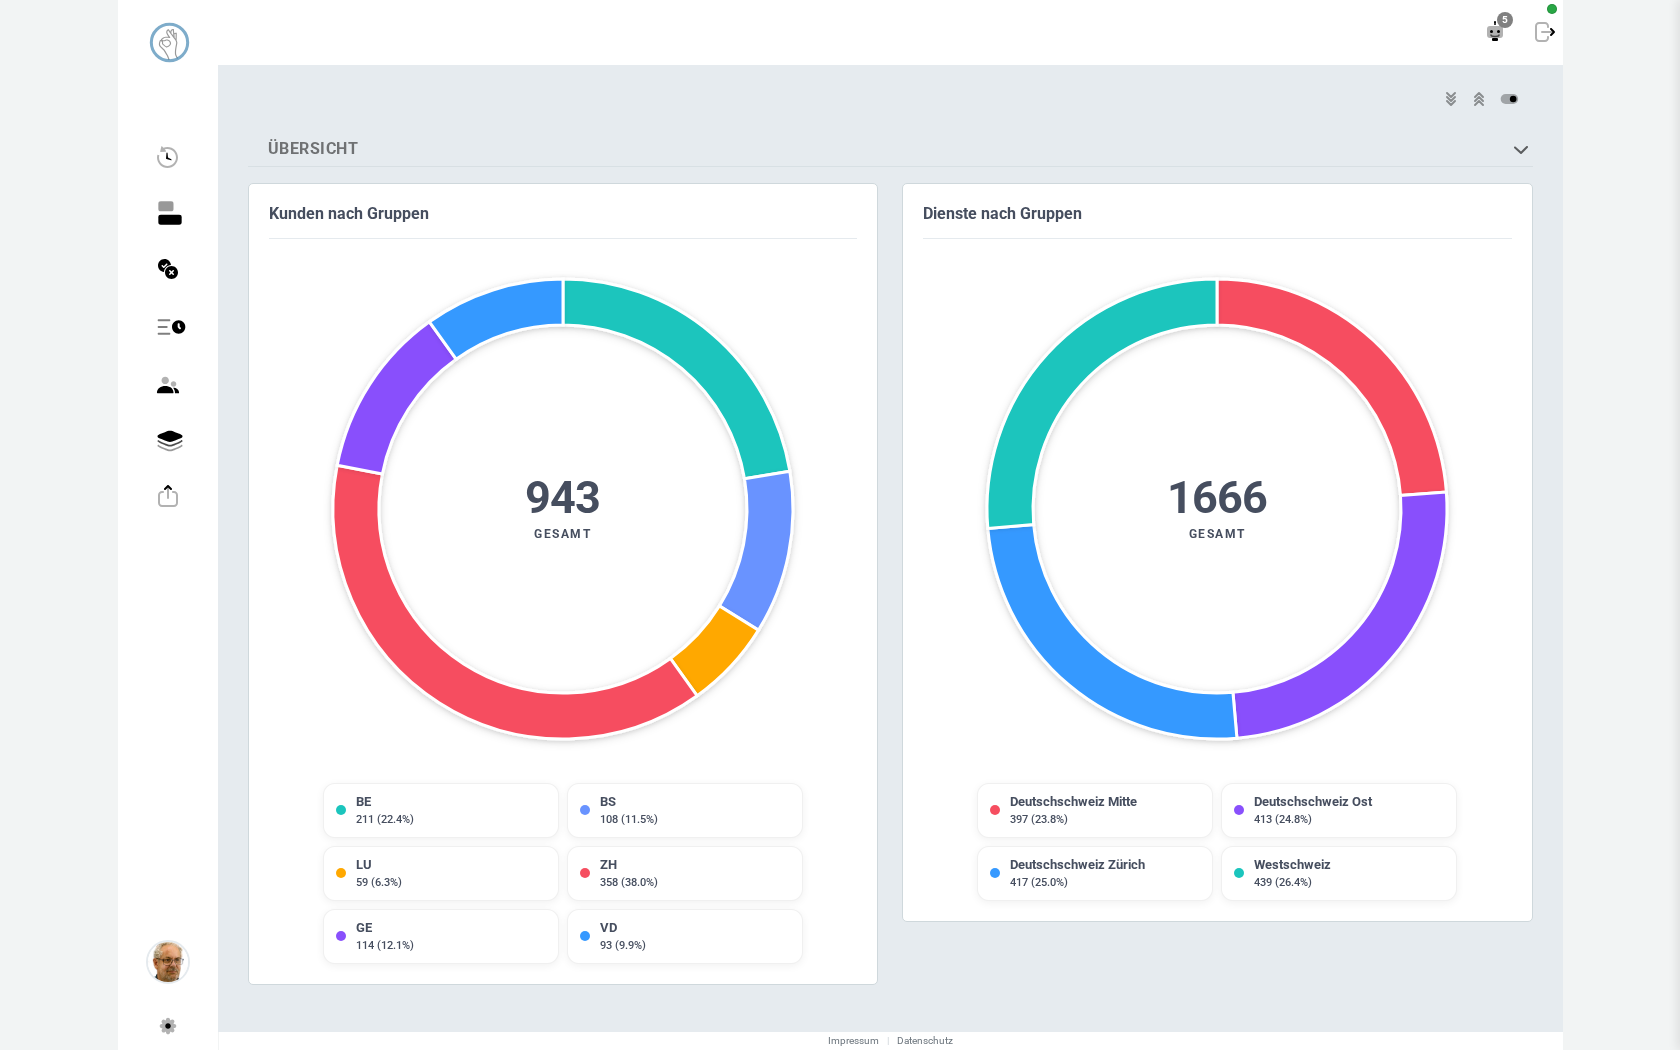Screen dimensions: 1680x1050
Task: Click the 1666 GESAMT total
Action: click(1217, 508)
